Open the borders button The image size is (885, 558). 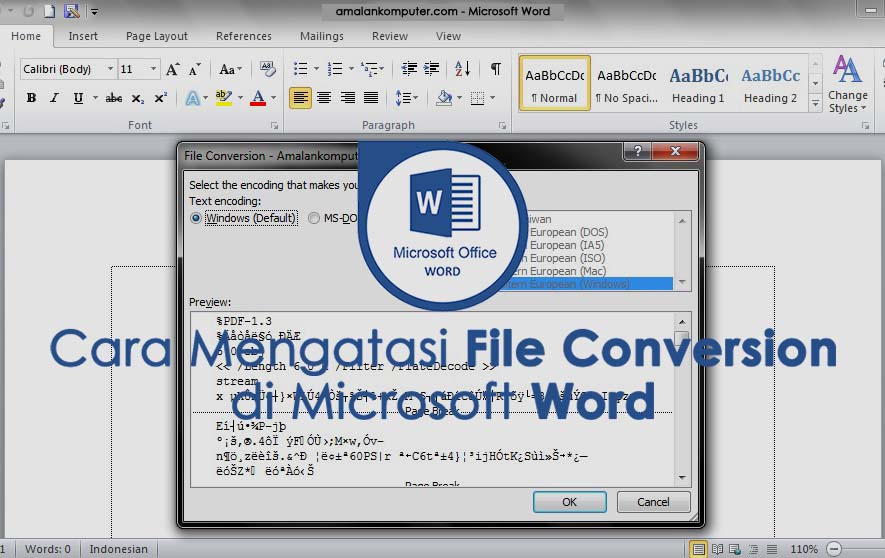point(477,98)
